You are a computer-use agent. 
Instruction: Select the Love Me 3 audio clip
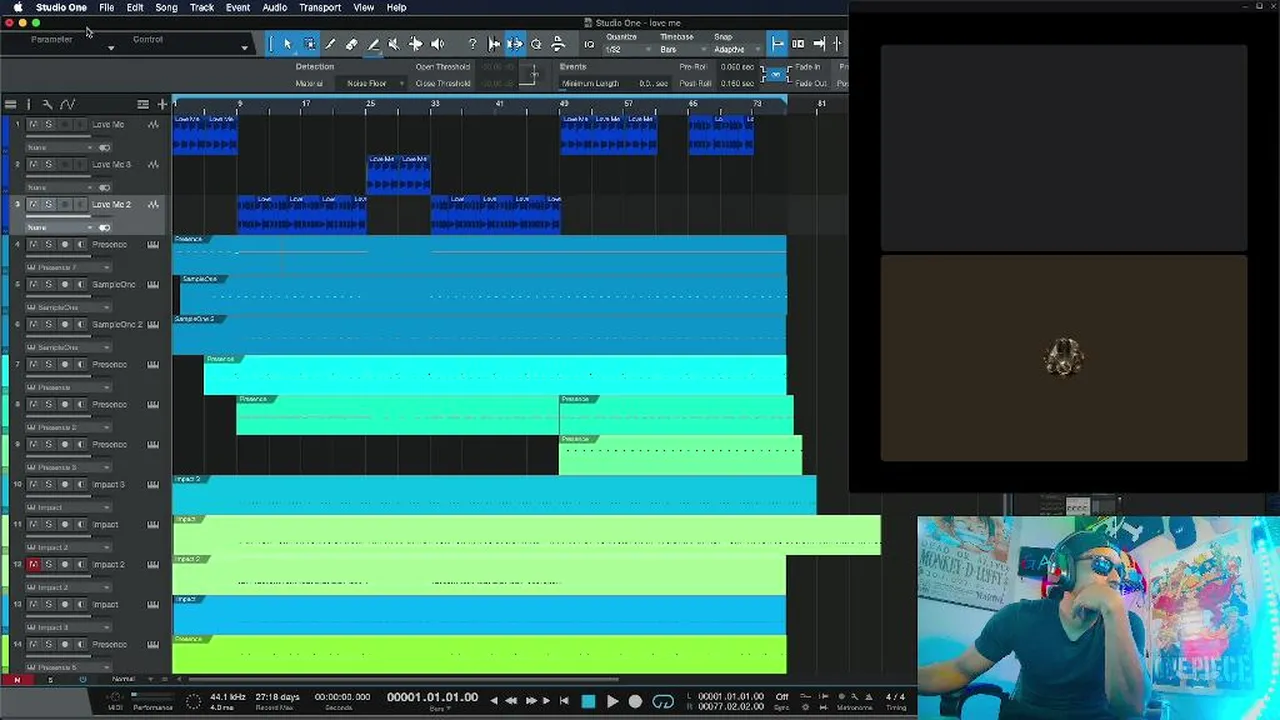398,174
